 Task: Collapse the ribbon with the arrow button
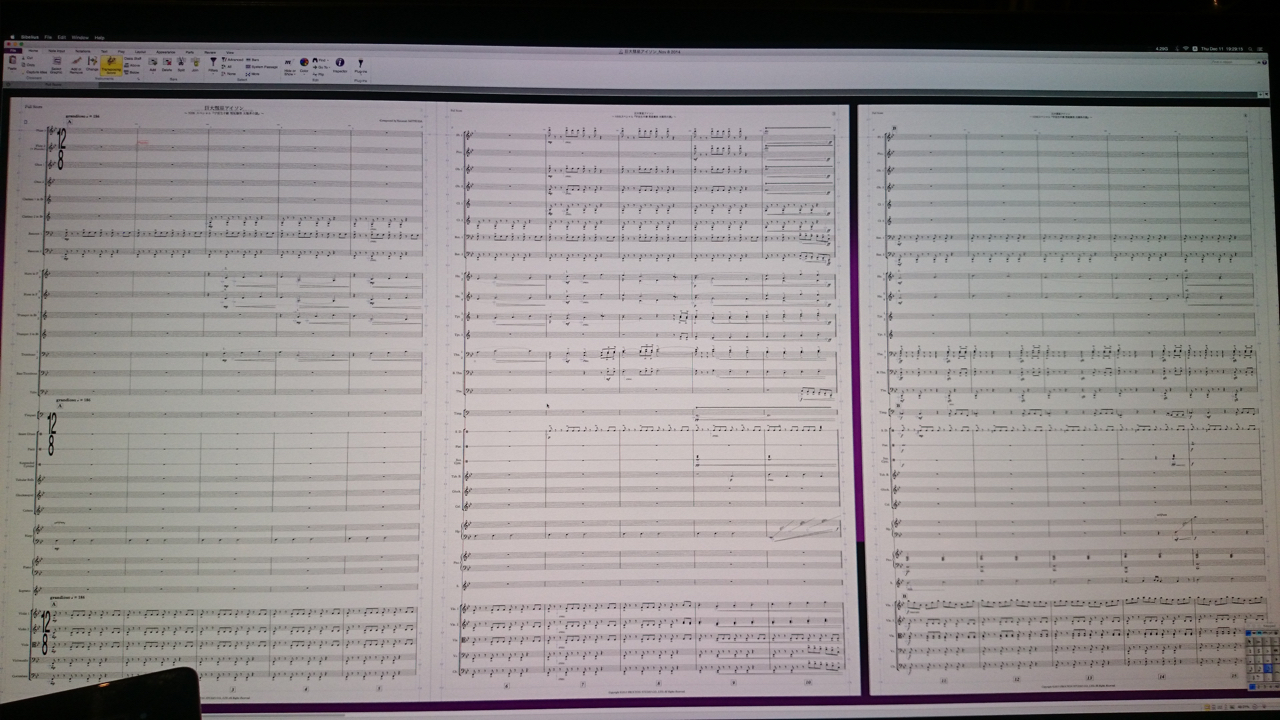(x=1259, y=62)
